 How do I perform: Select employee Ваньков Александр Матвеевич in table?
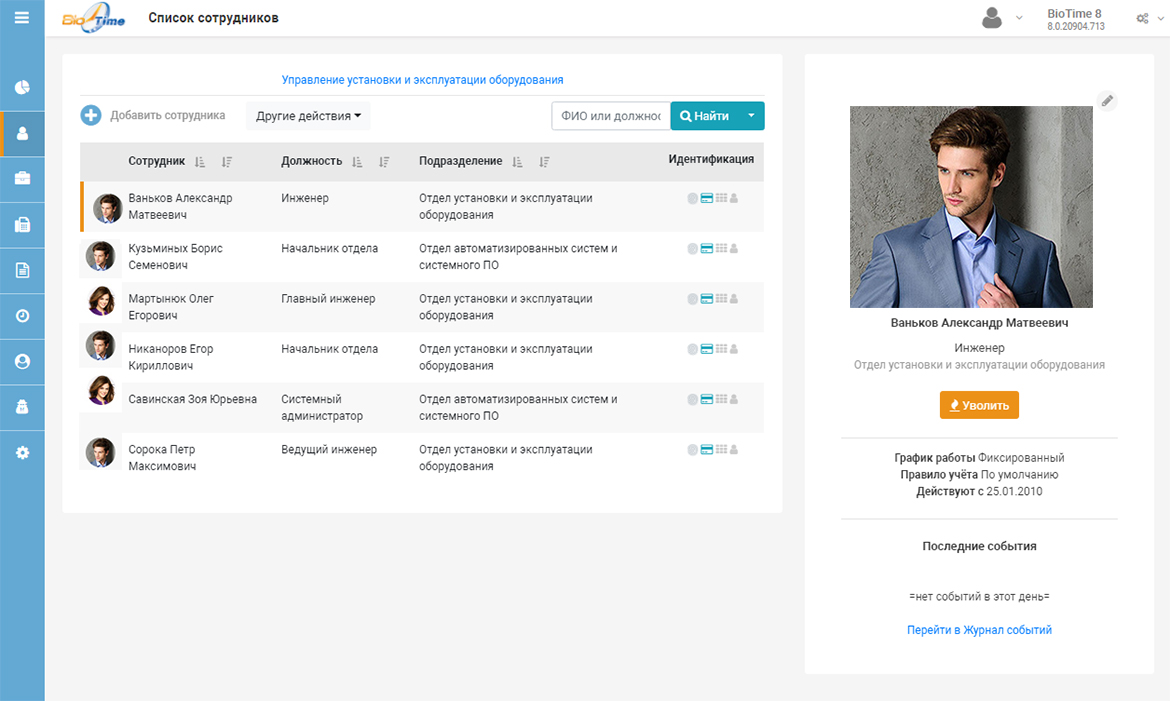coord(180,207)
